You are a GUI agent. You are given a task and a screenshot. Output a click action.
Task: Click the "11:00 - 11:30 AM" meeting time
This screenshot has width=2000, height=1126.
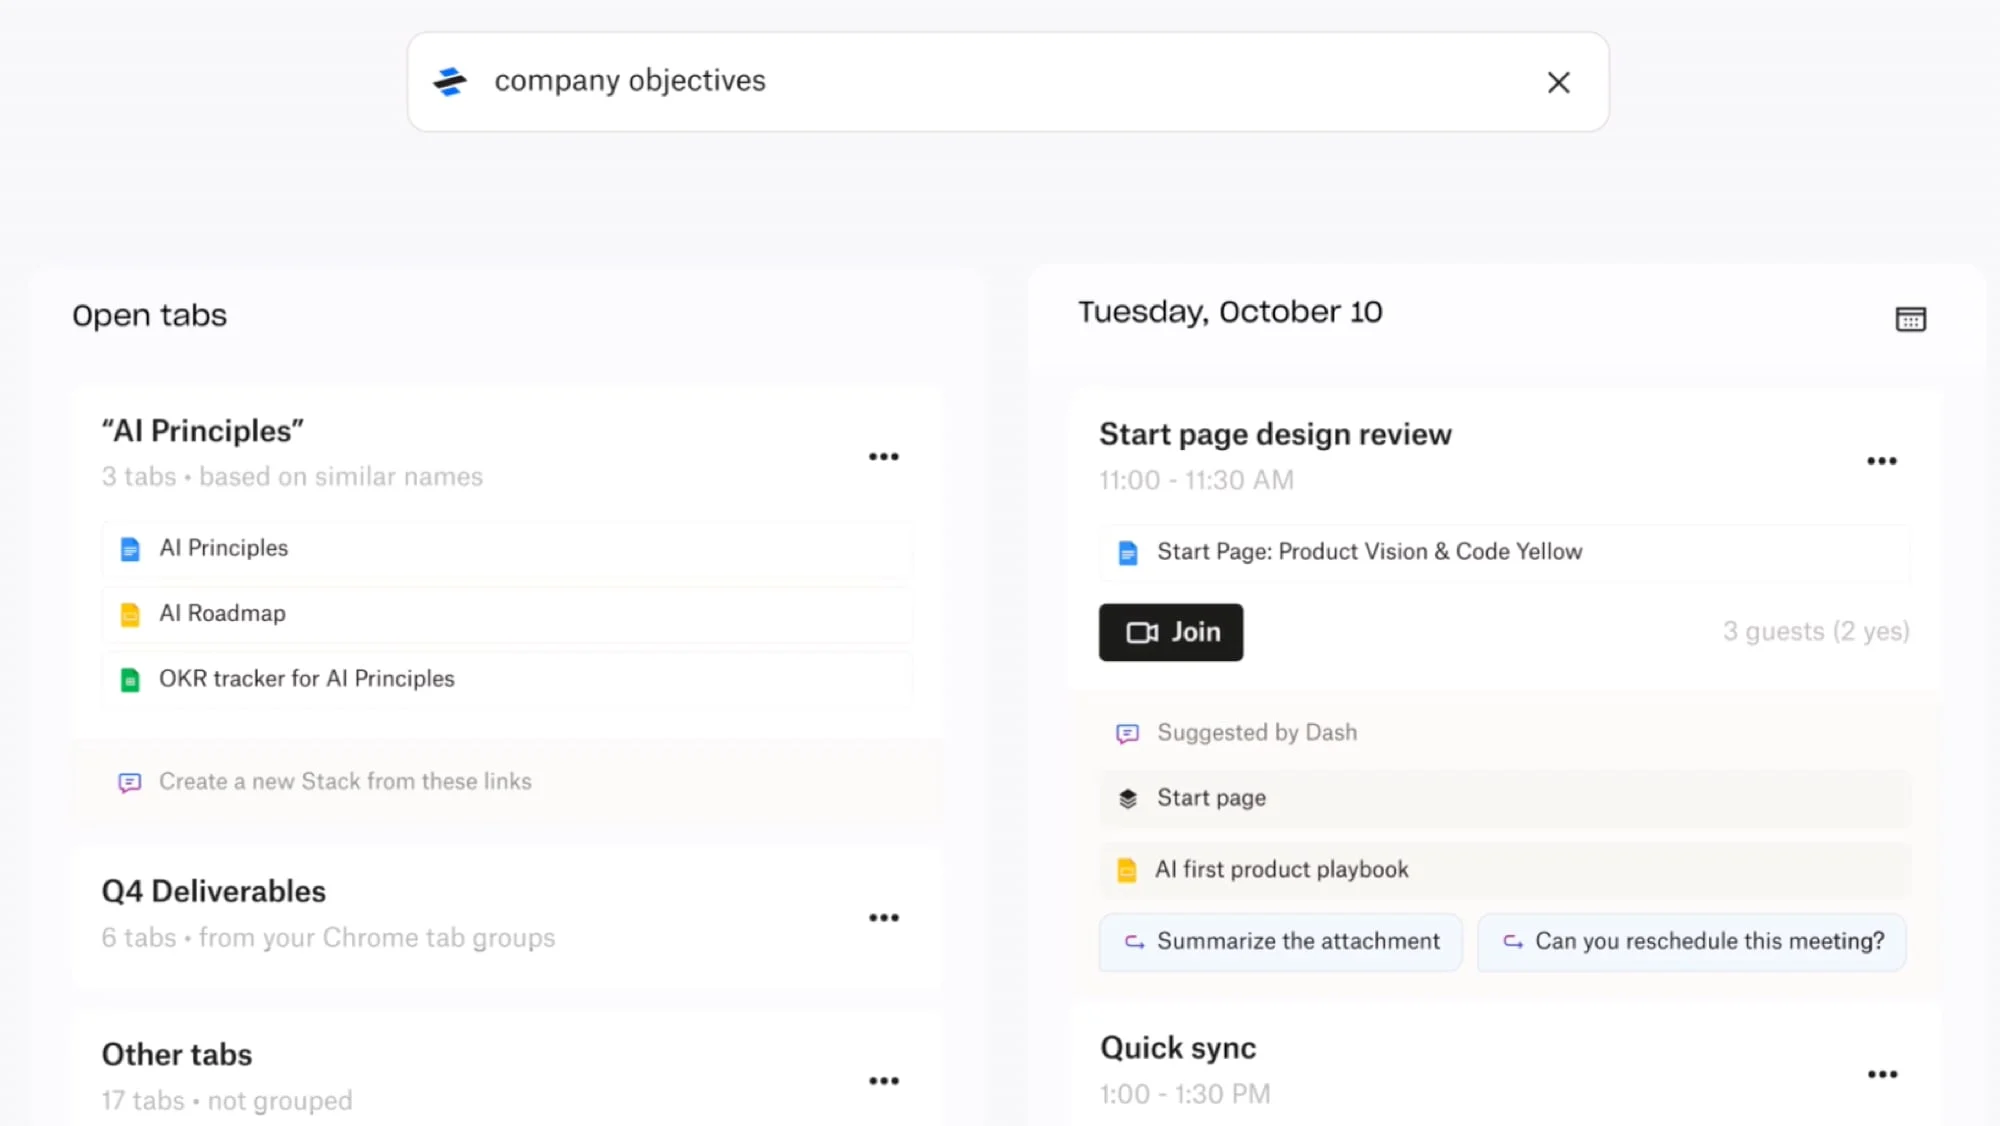tap(1196, 481)
